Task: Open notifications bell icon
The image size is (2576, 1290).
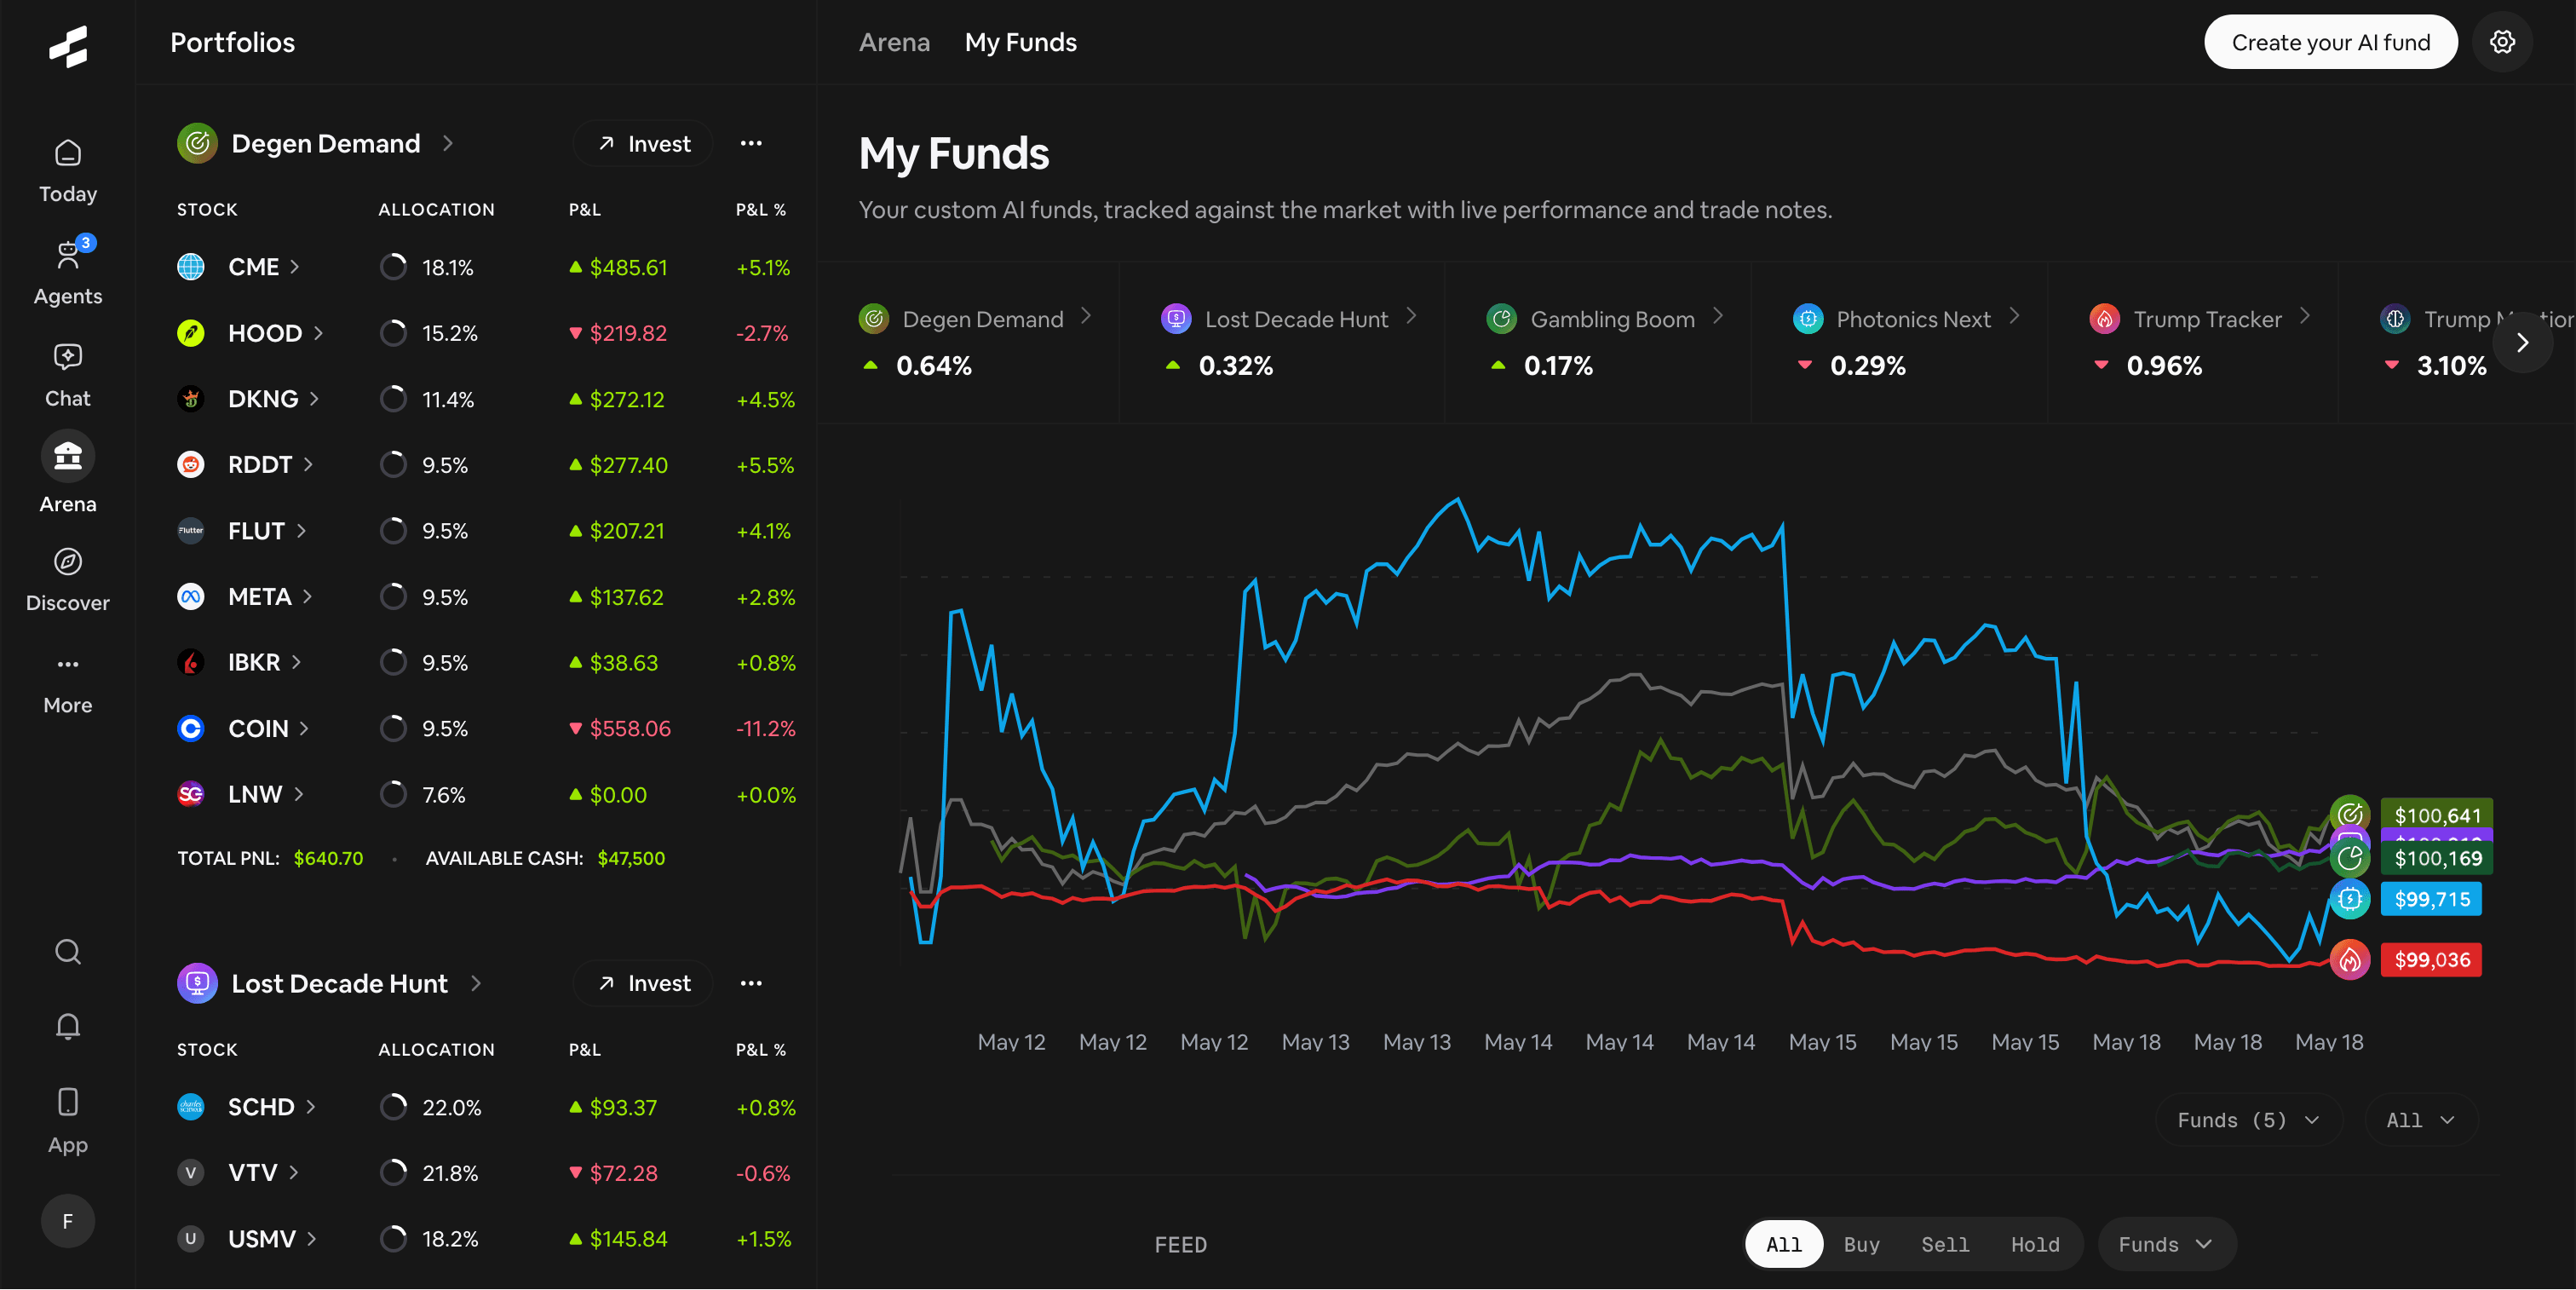Action: (68, 1026)
